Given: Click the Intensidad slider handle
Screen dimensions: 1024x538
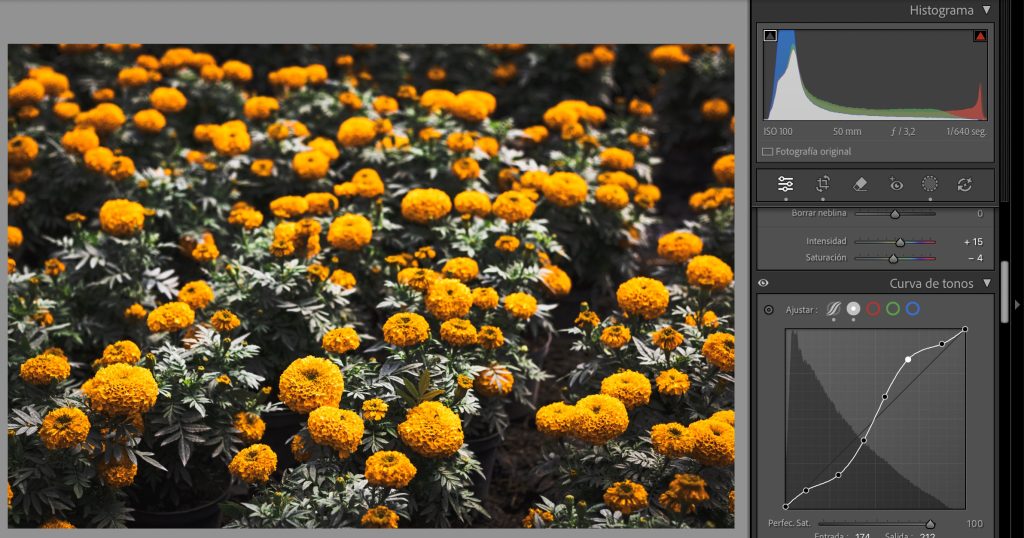Looking at the screenshot, I should pyautogui.click(x=900, y=242).
